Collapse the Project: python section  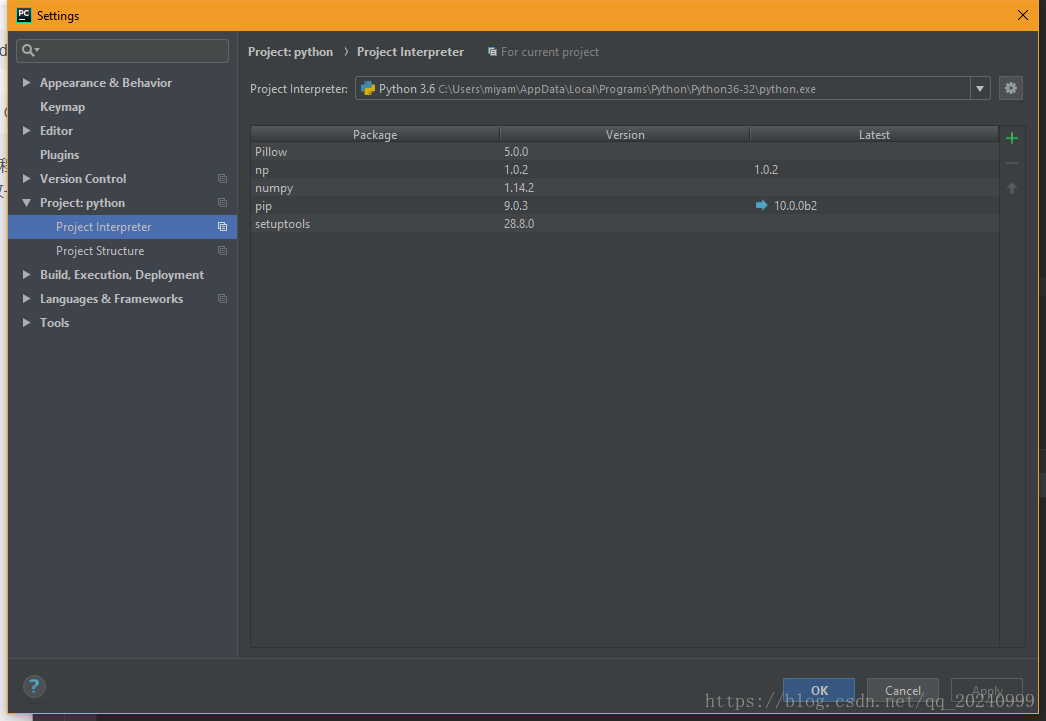point(27,203)
